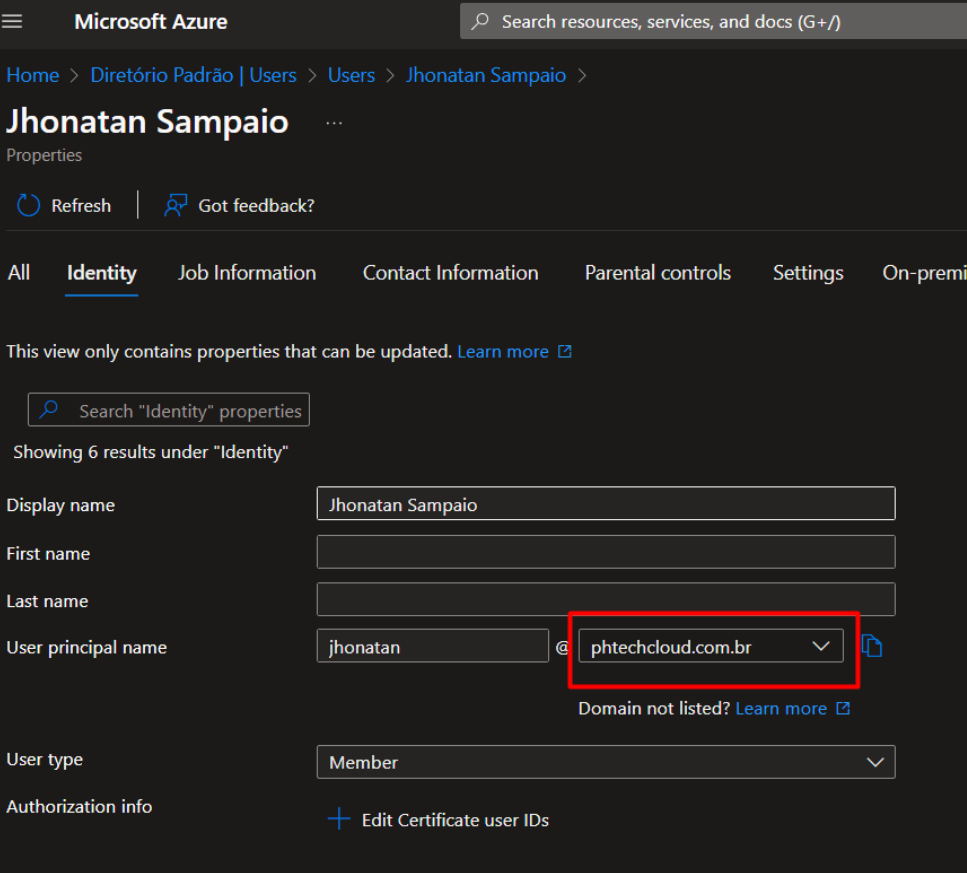The image size is (967, 873).
Task: Expand the User type Member dropdown
Action: click(606, 762)
